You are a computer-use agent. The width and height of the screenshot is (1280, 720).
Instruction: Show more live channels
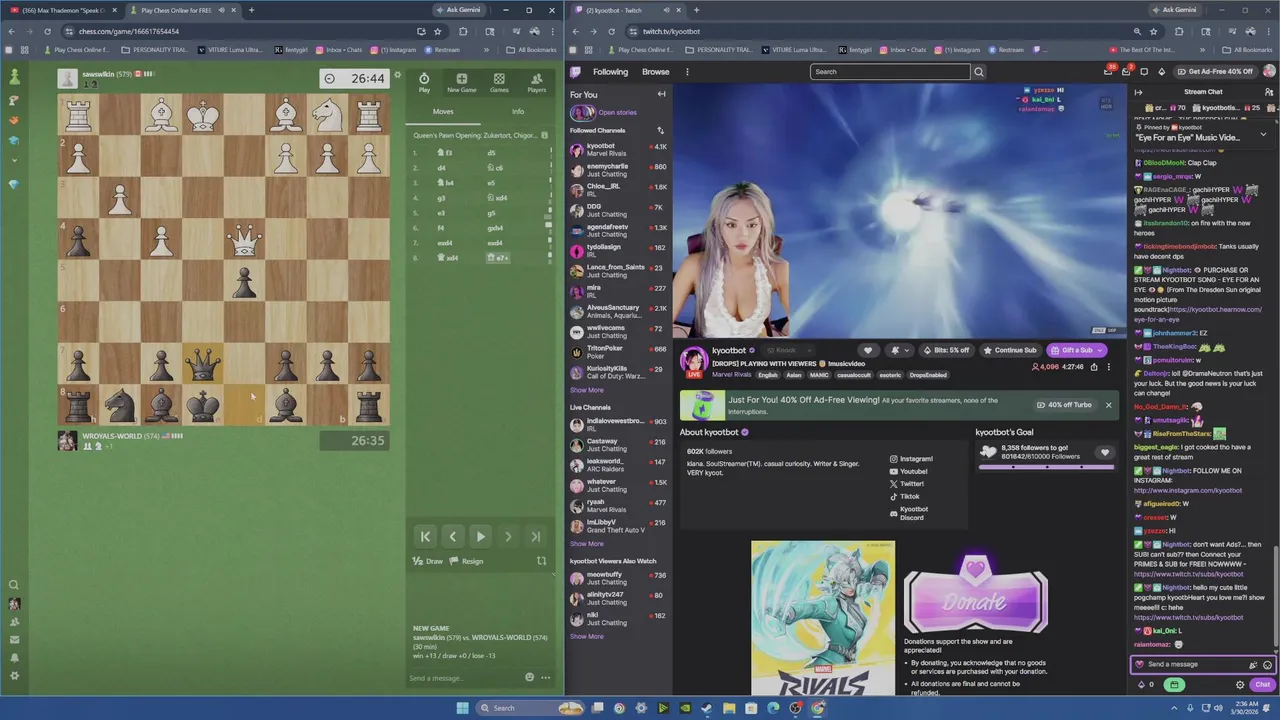(587, 544)
